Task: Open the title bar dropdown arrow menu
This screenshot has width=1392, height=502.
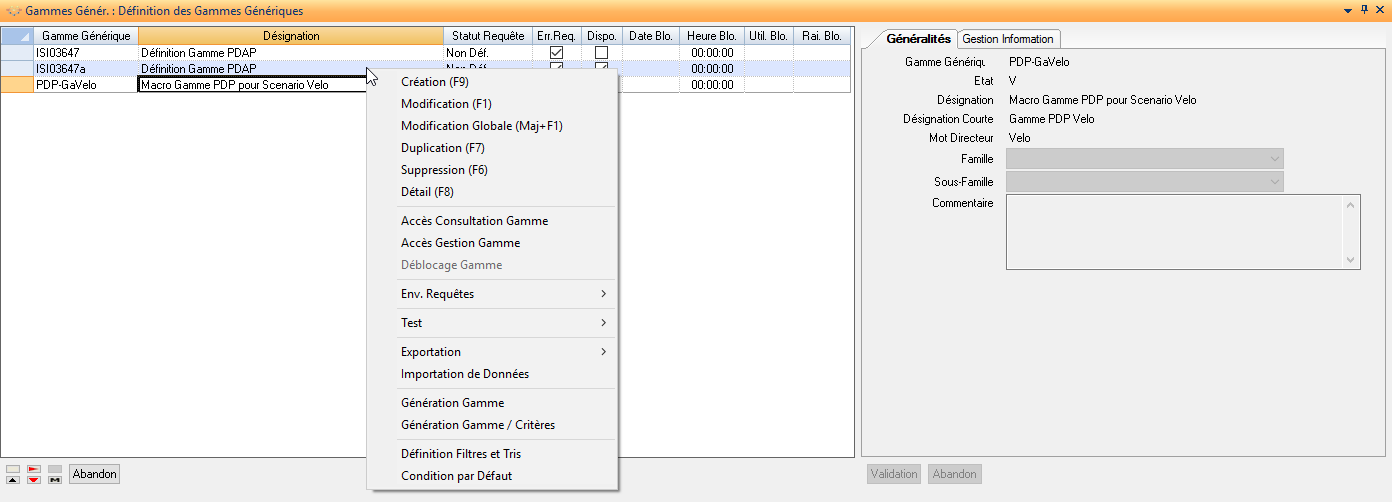Action: coord(1346,10)
